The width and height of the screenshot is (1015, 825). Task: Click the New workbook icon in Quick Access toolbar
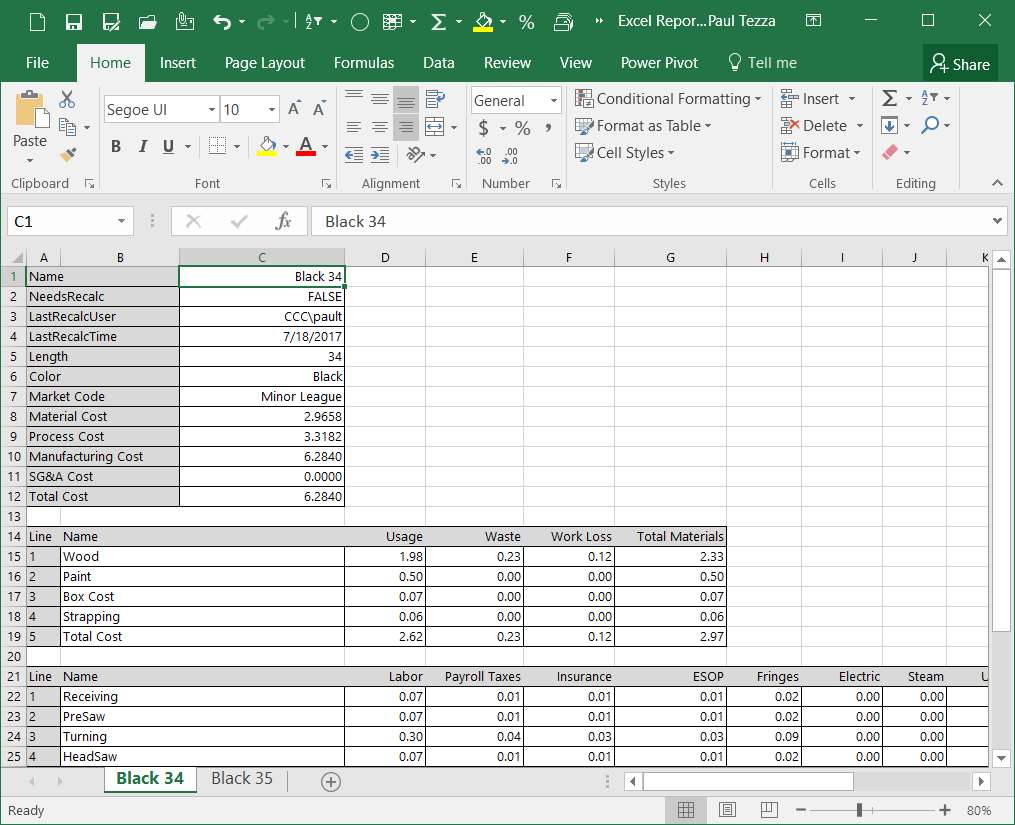point(38,22)
